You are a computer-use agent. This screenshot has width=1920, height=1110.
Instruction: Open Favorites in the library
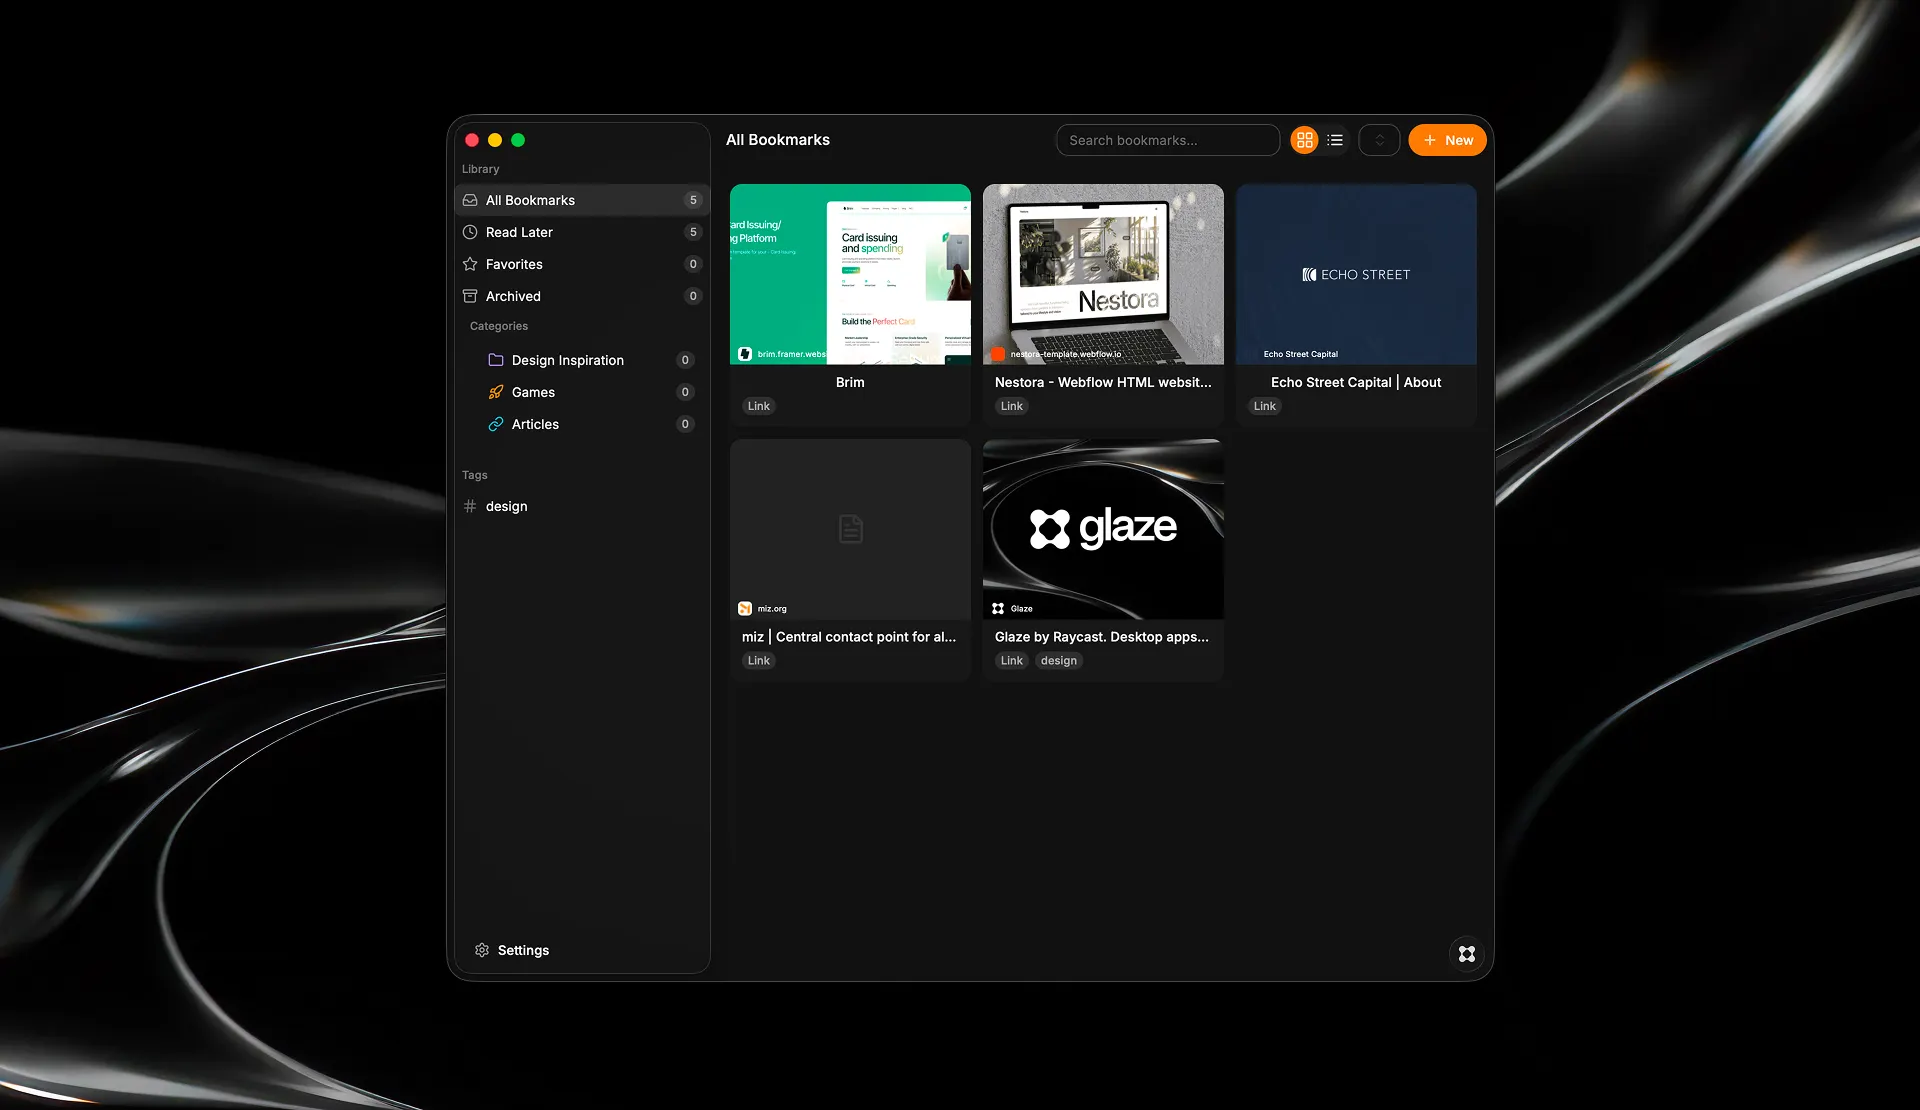tap(582, 264)
